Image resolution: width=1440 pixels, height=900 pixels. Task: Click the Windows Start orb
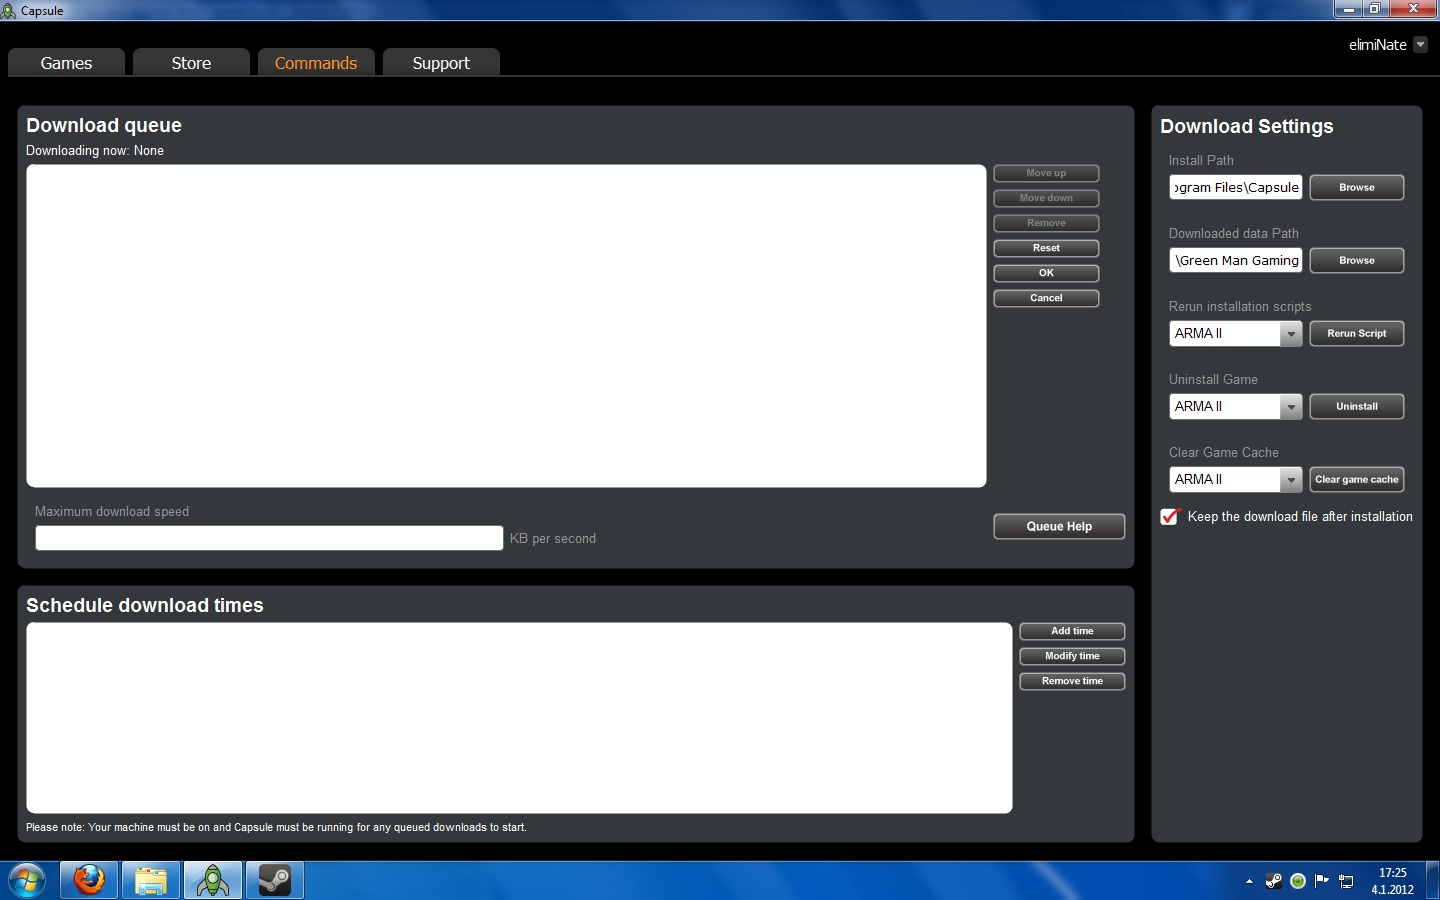click(x=27, y=880)
